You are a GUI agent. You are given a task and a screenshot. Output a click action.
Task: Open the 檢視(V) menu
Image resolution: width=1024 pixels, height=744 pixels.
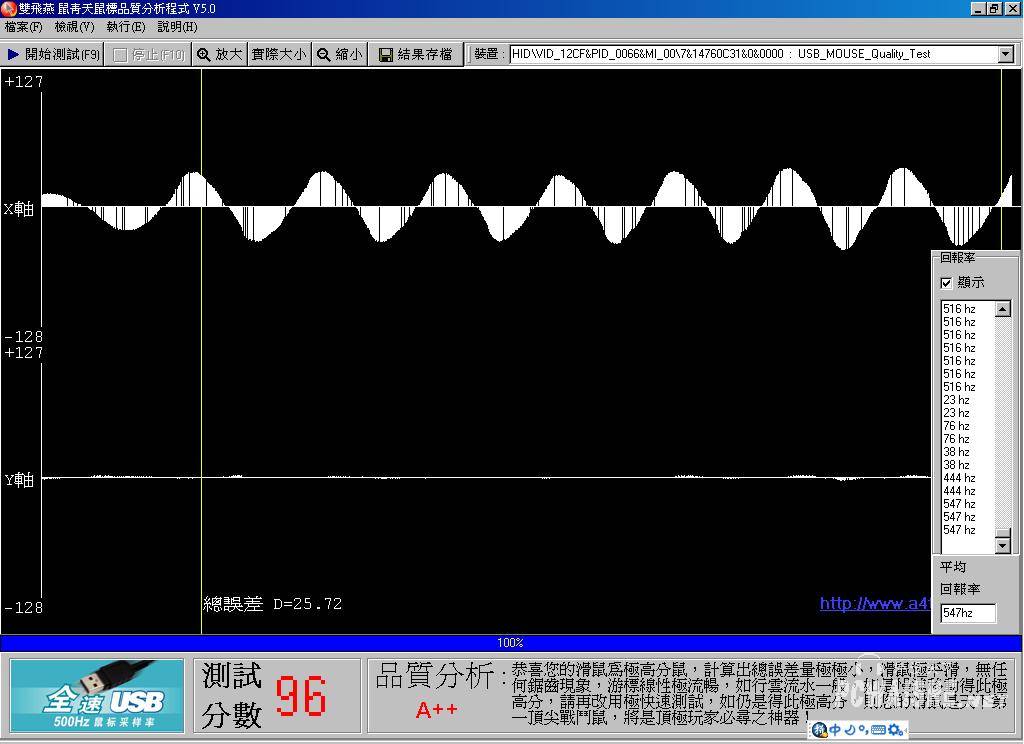(x=75, y=27)
